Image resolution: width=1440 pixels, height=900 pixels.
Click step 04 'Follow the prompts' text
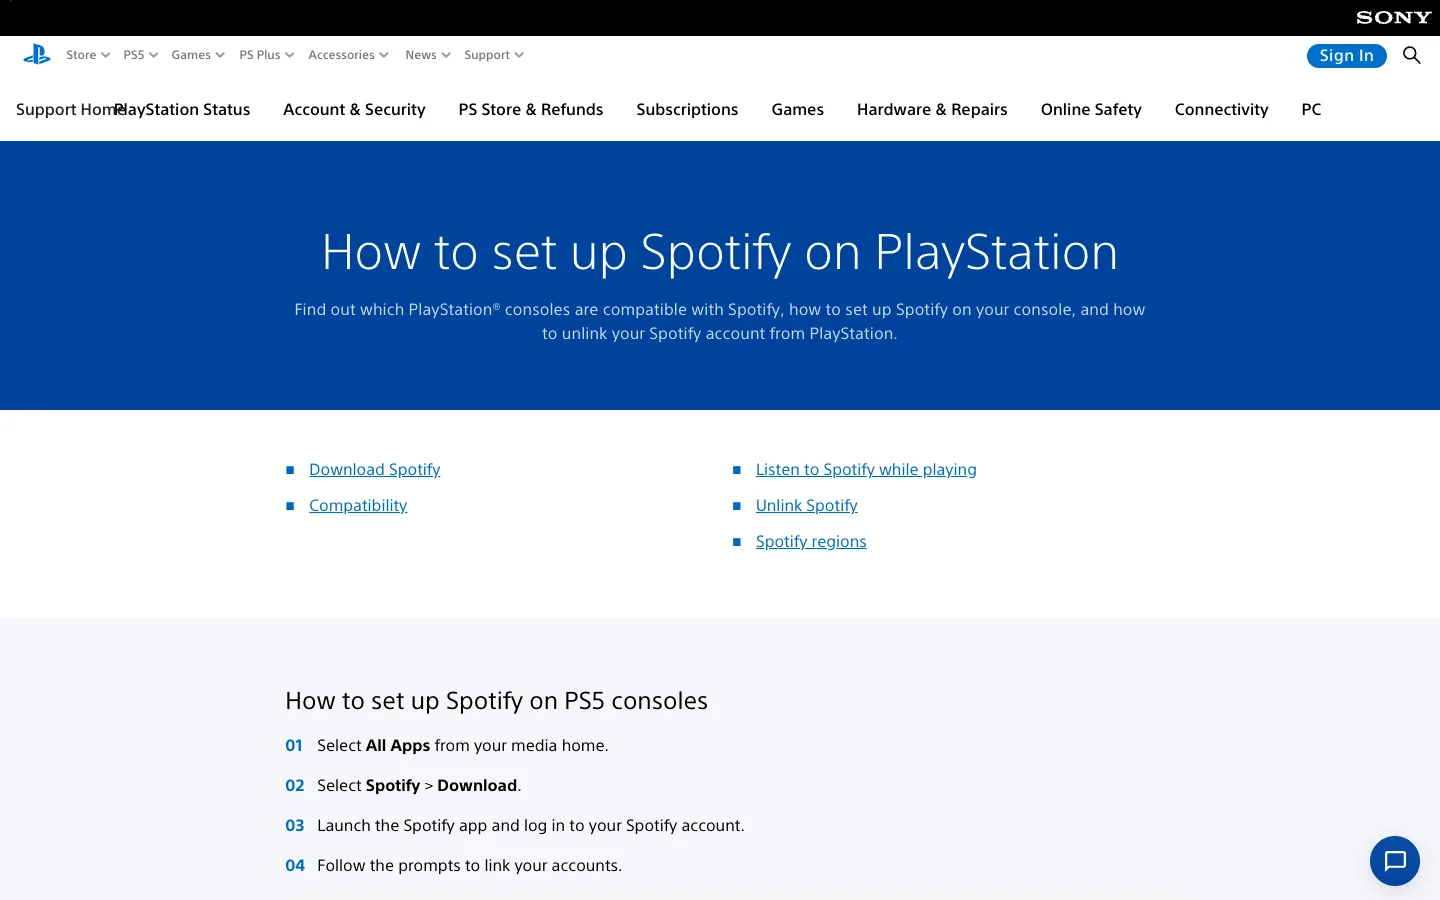[x=469, y=866]
